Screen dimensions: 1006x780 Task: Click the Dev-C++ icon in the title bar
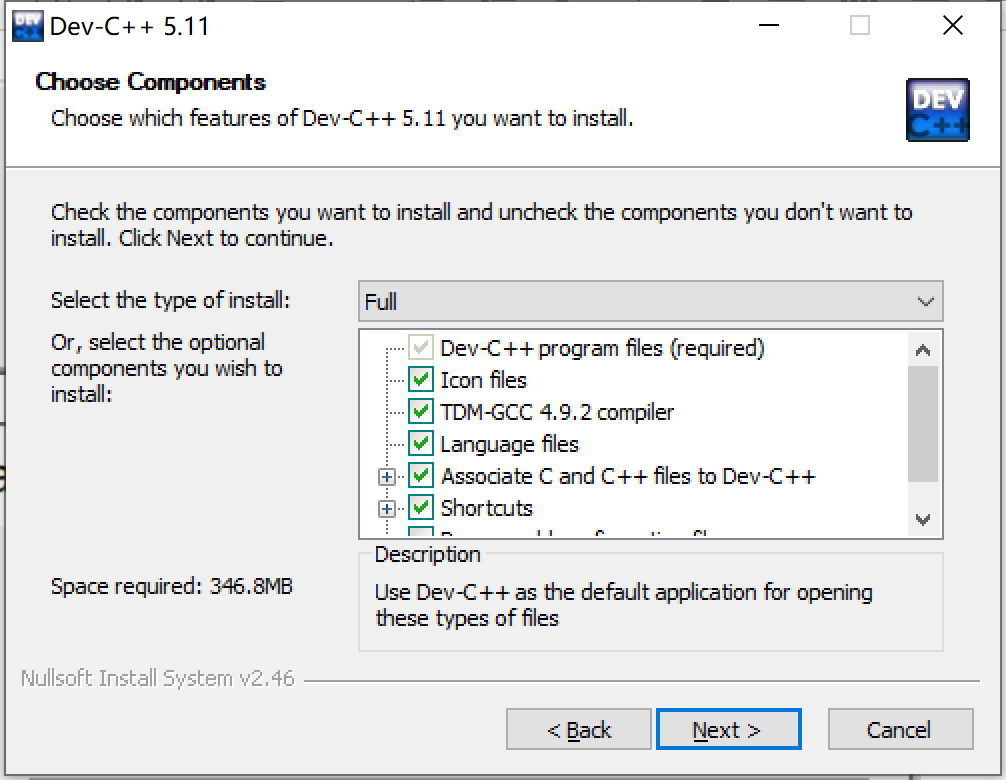point(26,24)
